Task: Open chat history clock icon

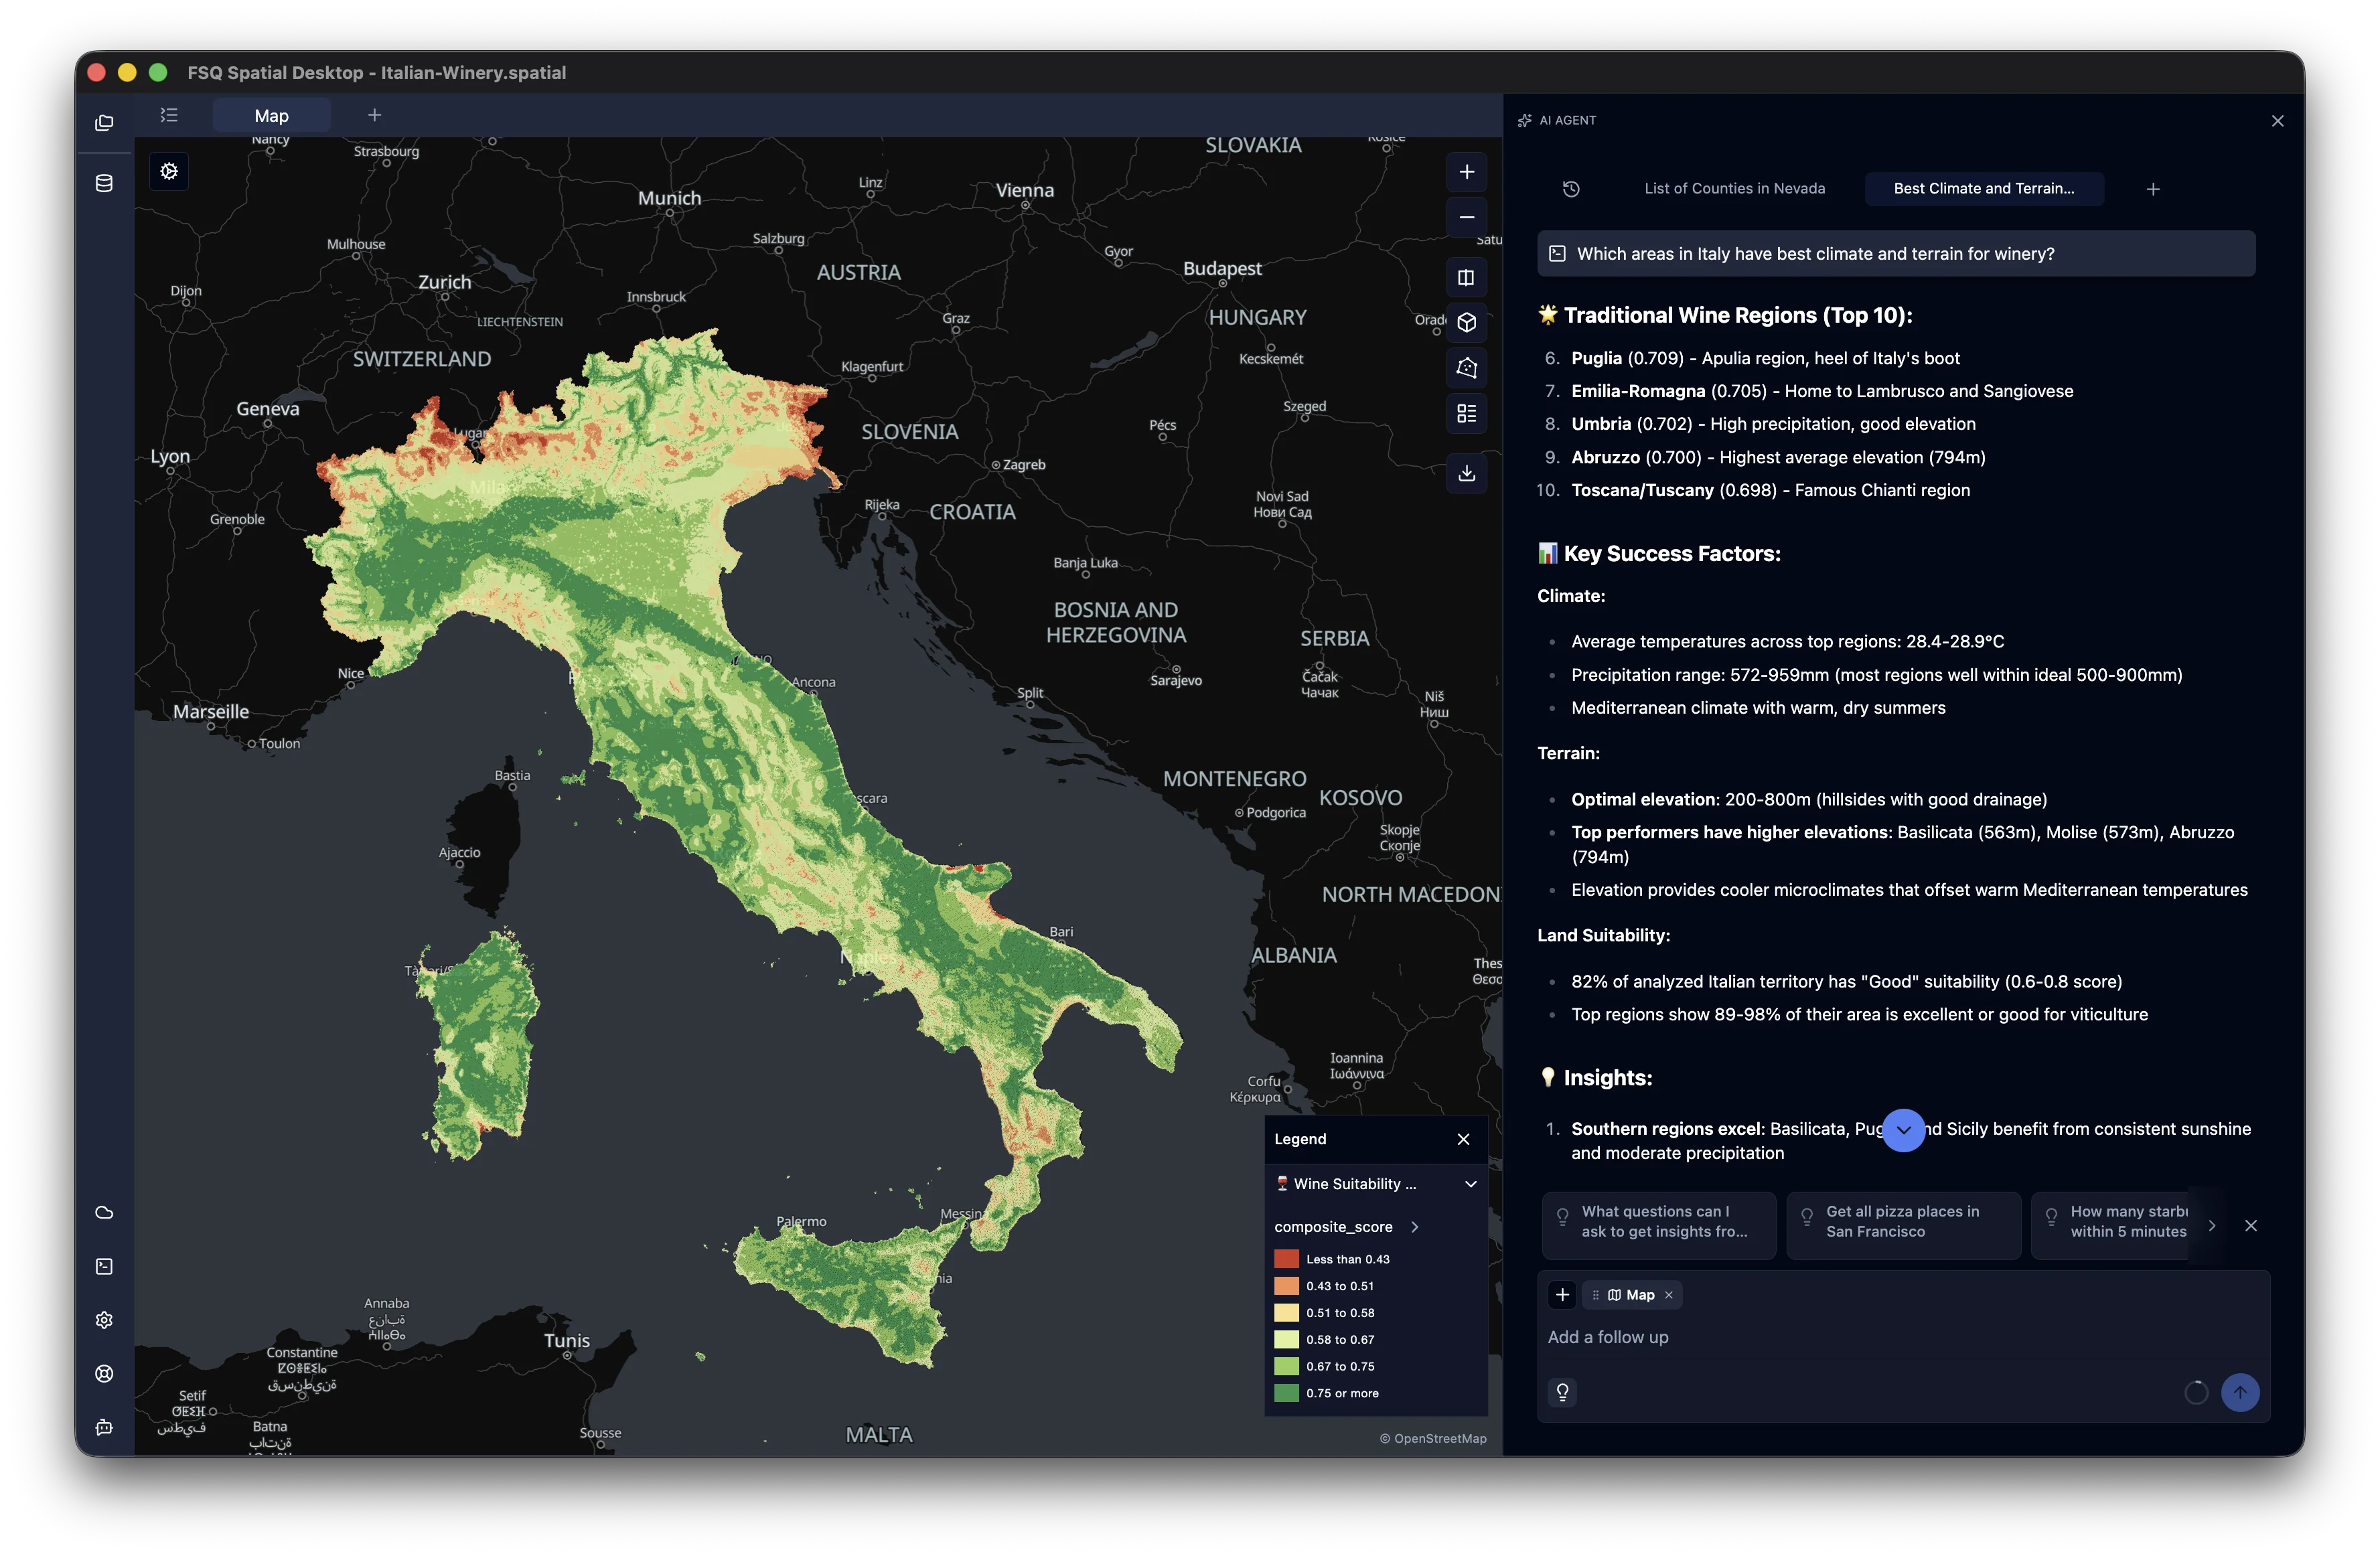Action: coord(1571,189)
